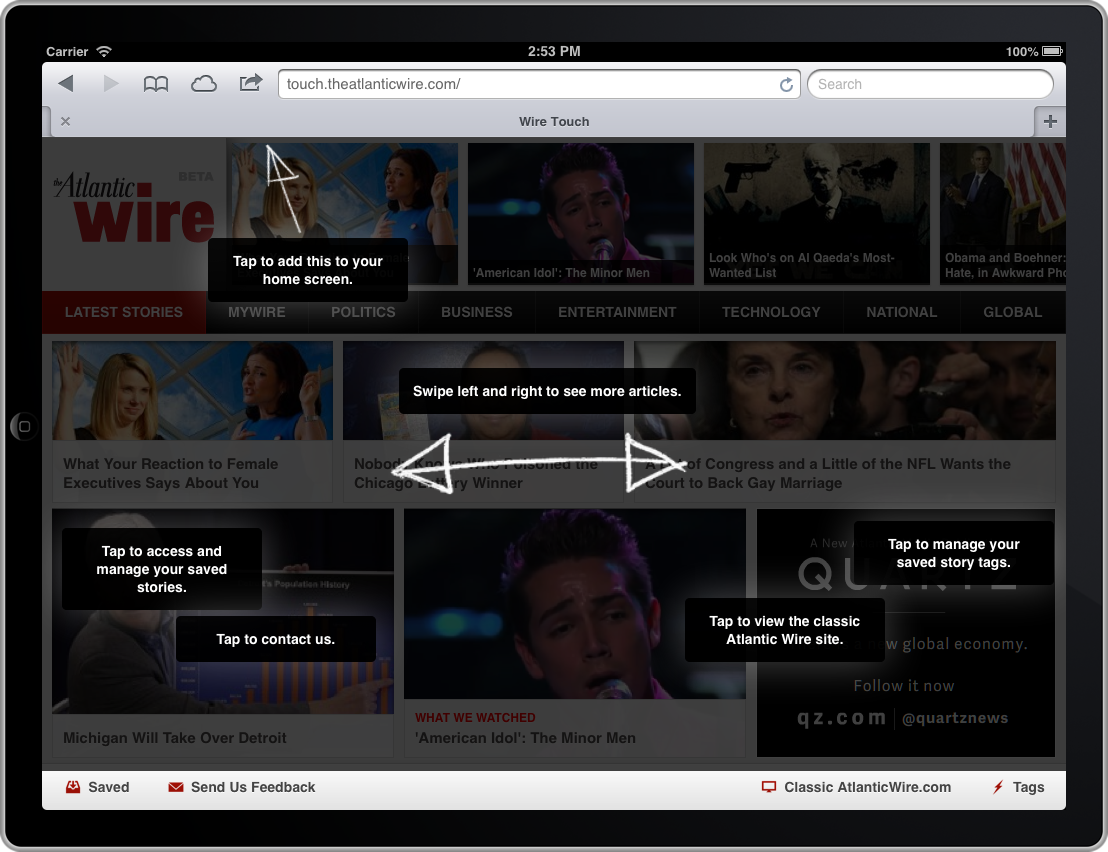The image size is (1108, 852).
Task: Open Al Qaeda's Most-Wanted List thumbnail
Action: (816, 213)
